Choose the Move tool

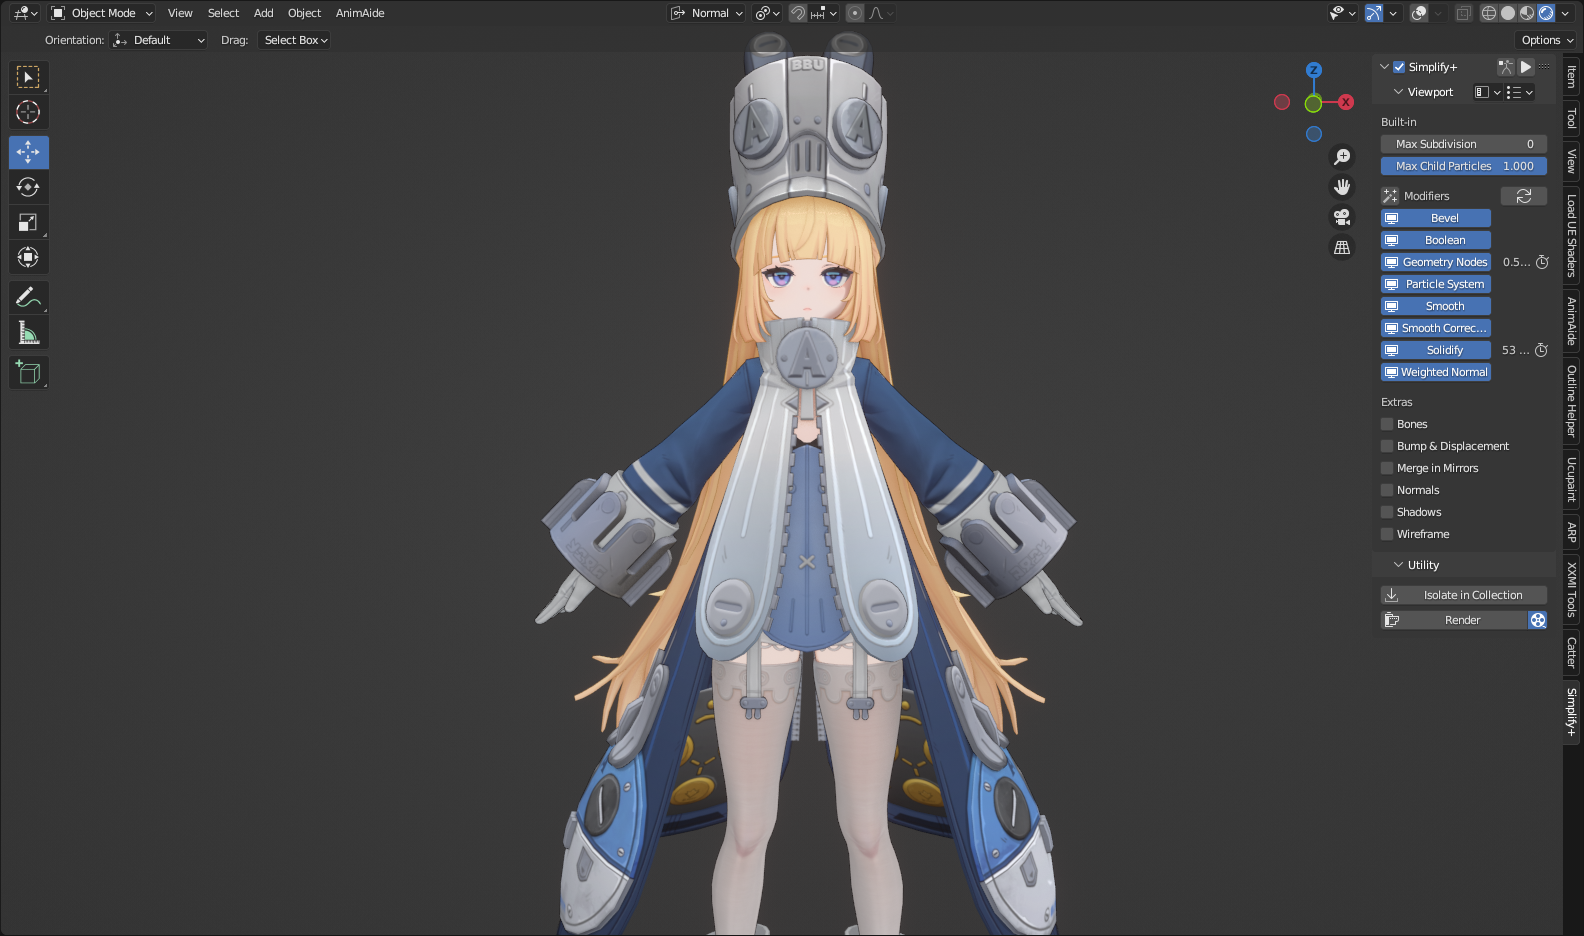tap(28, 152)
